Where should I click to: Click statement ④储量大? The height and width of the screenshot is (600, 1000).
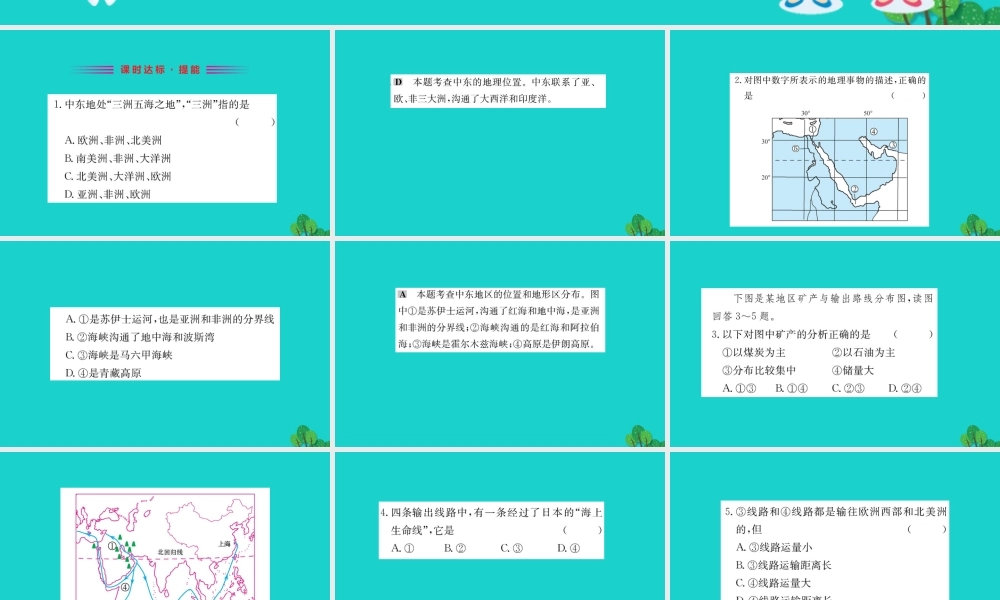[x=853, y=370]
